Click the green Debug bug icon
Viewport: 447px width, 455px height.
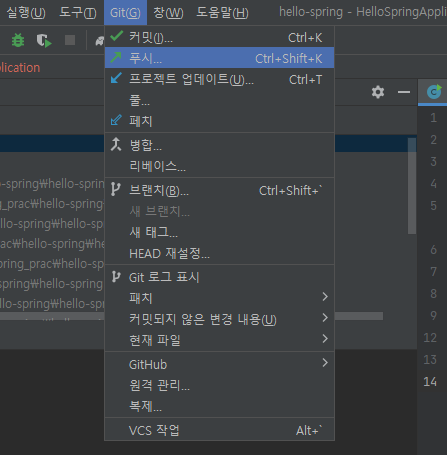(x=18, y=40)
